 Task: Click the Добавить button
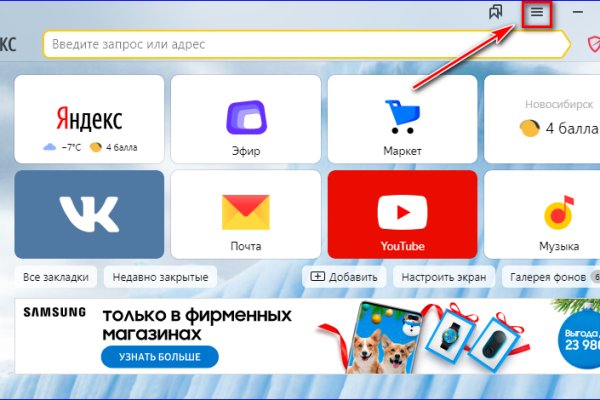tap(344, 277)
